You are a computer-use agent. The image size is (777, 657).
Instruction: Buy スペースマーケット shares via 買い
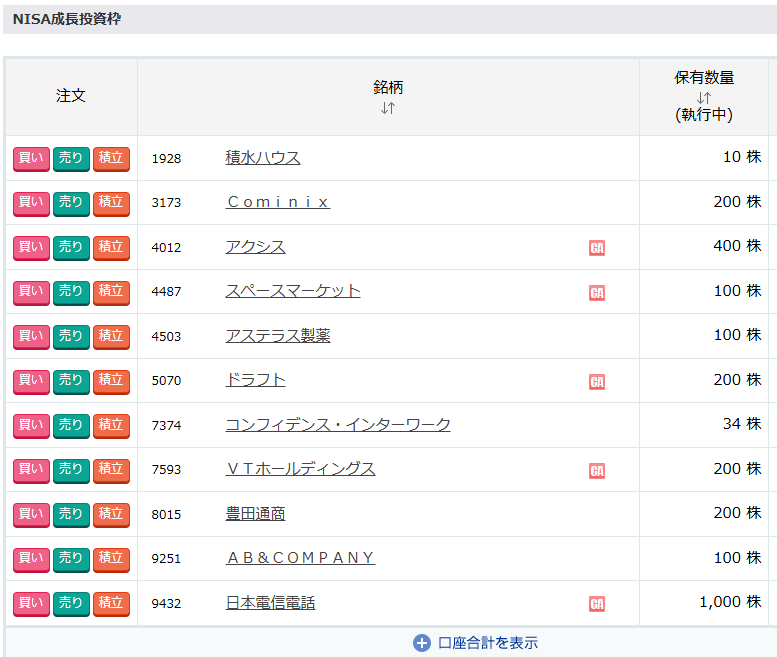[x=31, y=293]
